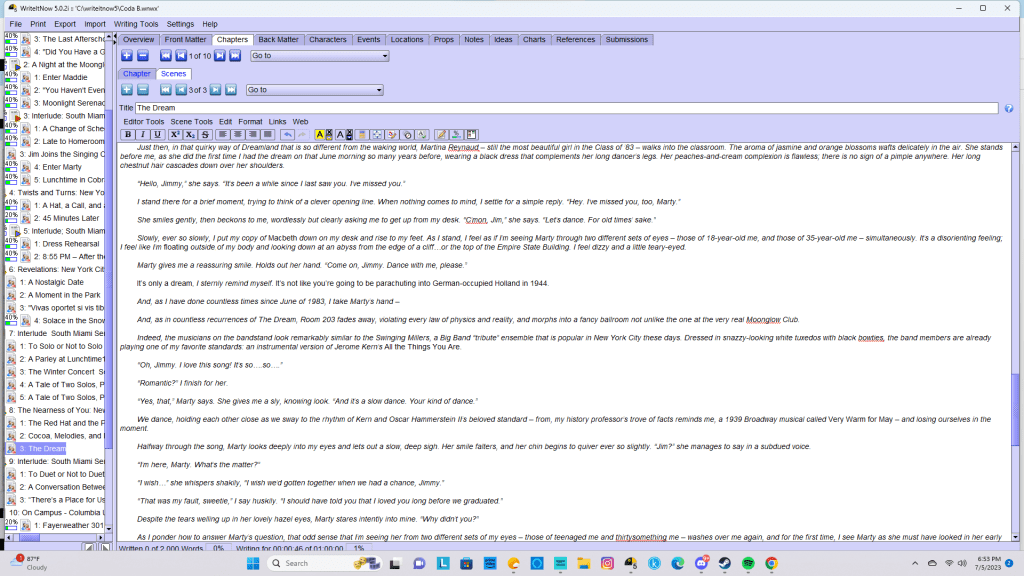This screenshot has width=1024, height=576.
Task: Toggle italic formatting
Action: [142, 134]
